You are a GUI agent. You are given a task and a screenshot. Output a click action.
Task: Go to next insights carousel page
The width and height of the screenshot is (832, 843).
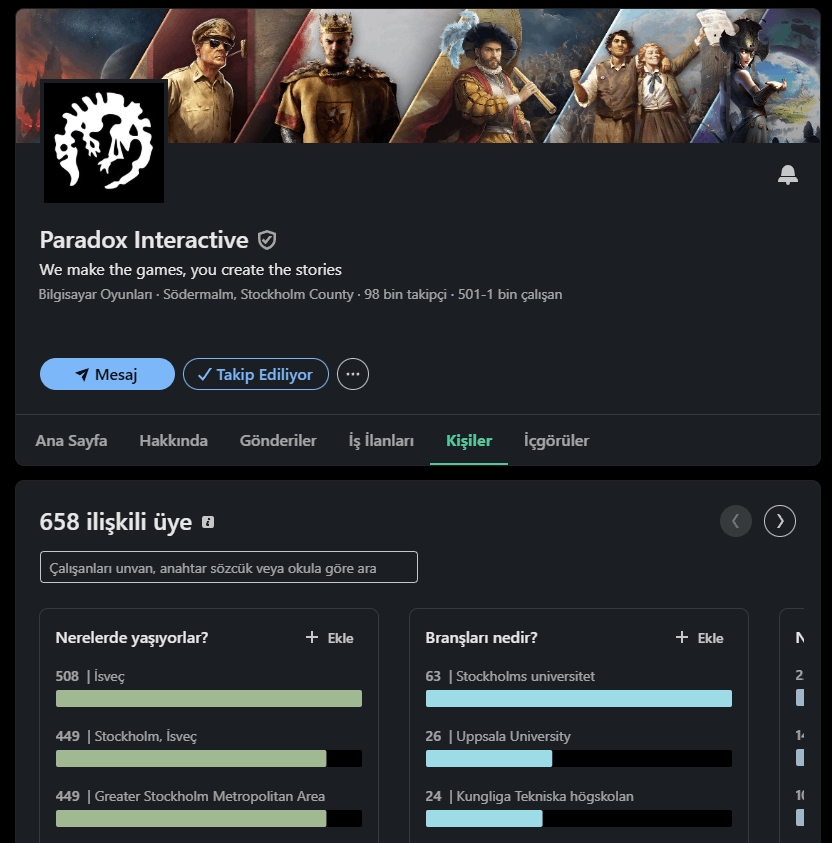click(x=780, y=521)
